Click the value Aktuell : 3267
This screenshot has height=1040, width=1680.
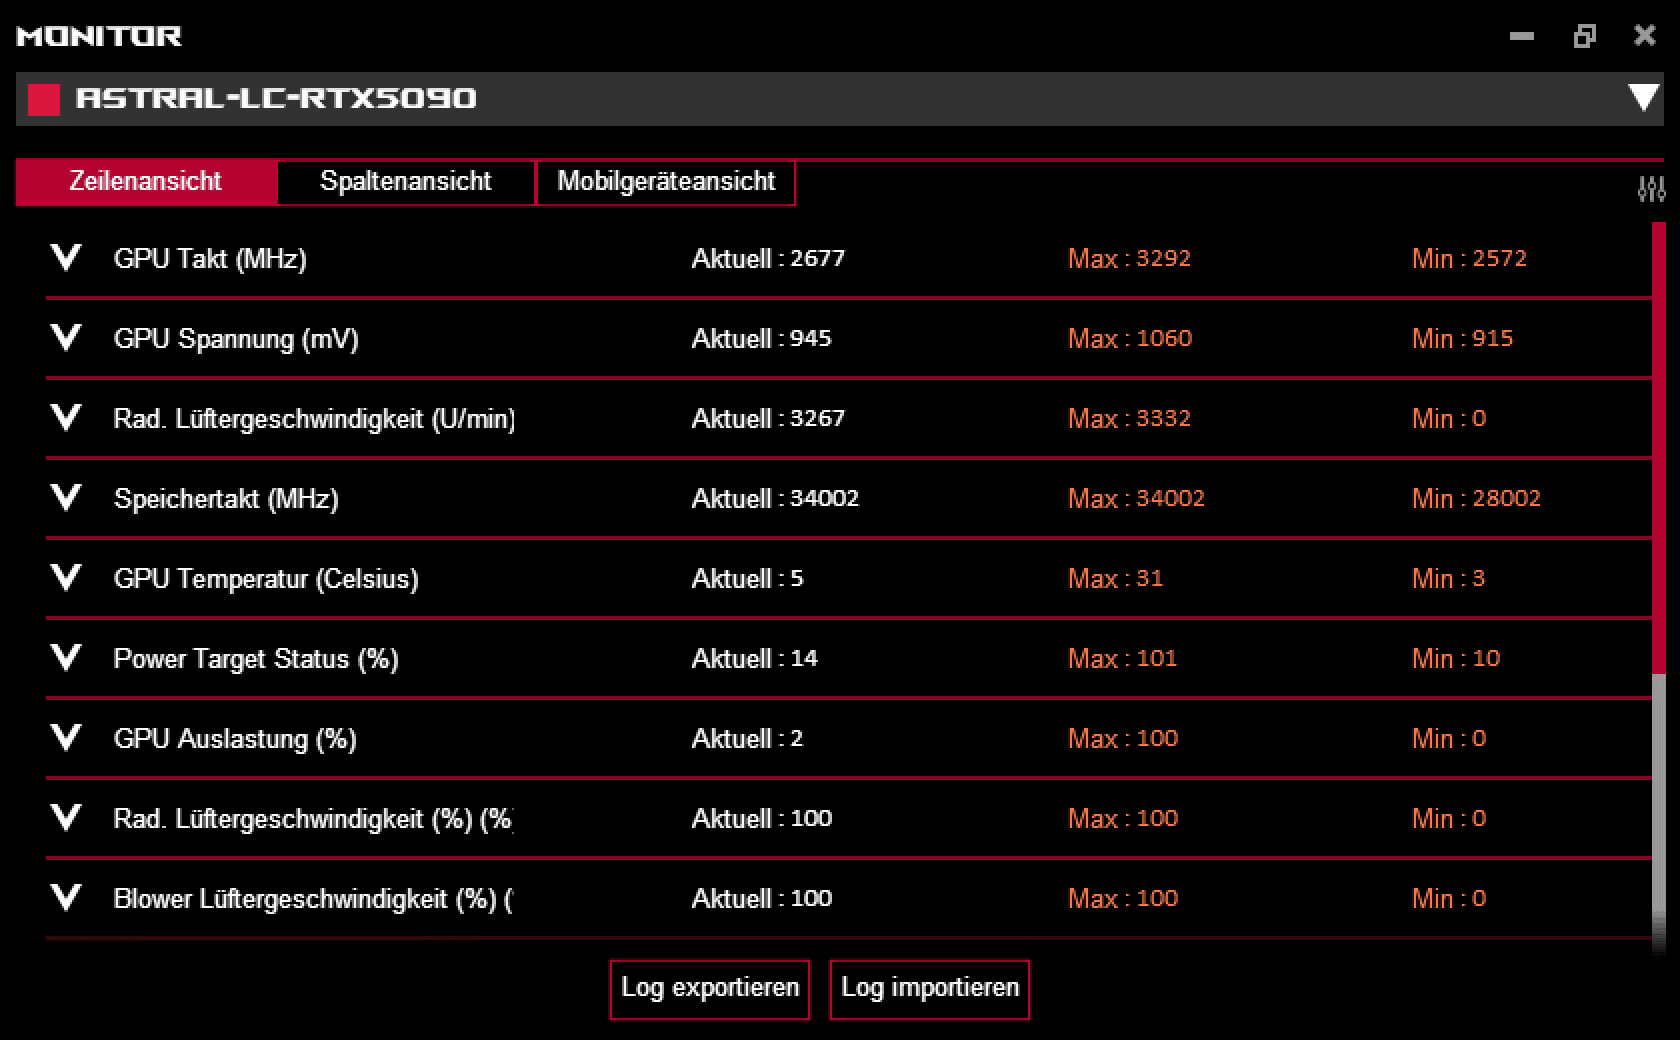pyautogui.click(x=768, y=419)
